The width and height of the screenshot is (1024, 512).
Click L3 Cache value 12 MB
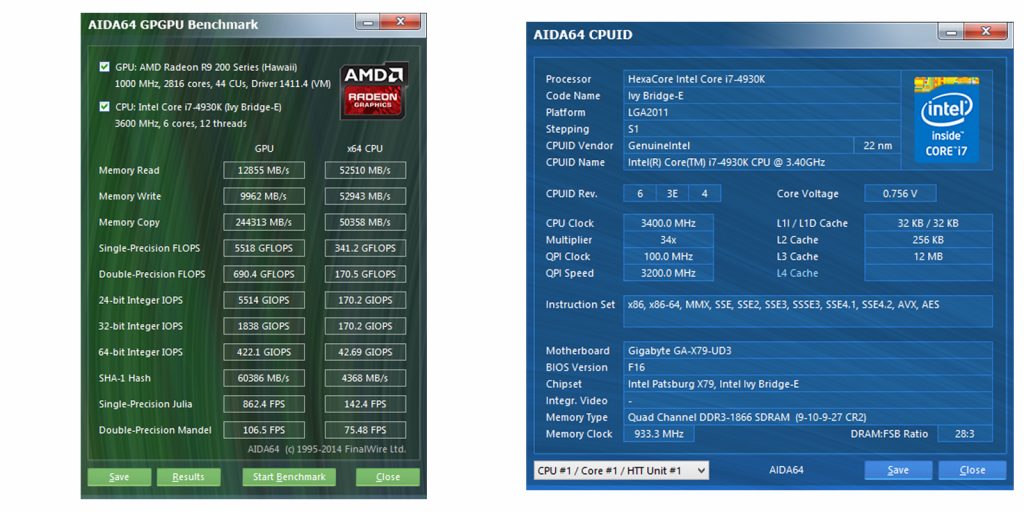(929, 257)
